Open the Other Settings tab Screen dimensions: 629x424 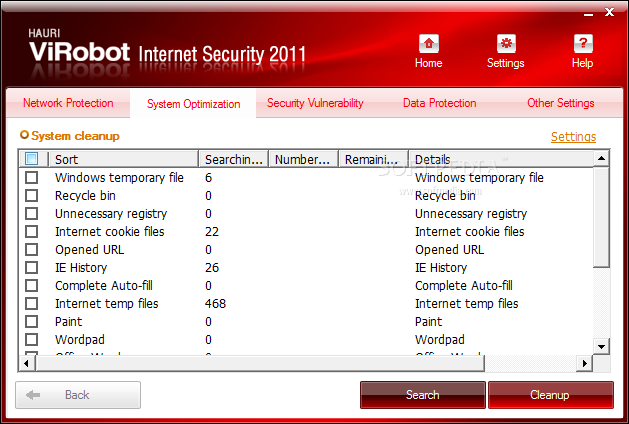point(561,103)
